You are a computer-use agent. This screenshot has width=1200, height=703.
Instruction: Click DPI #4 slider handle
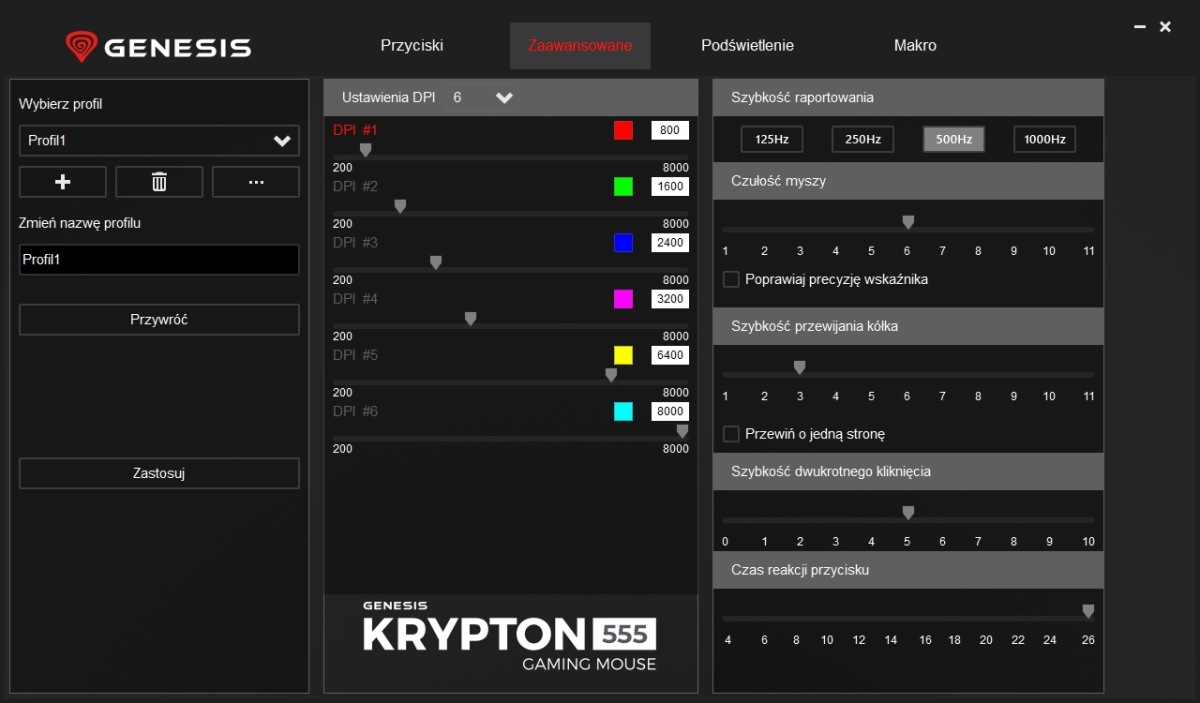471,319
